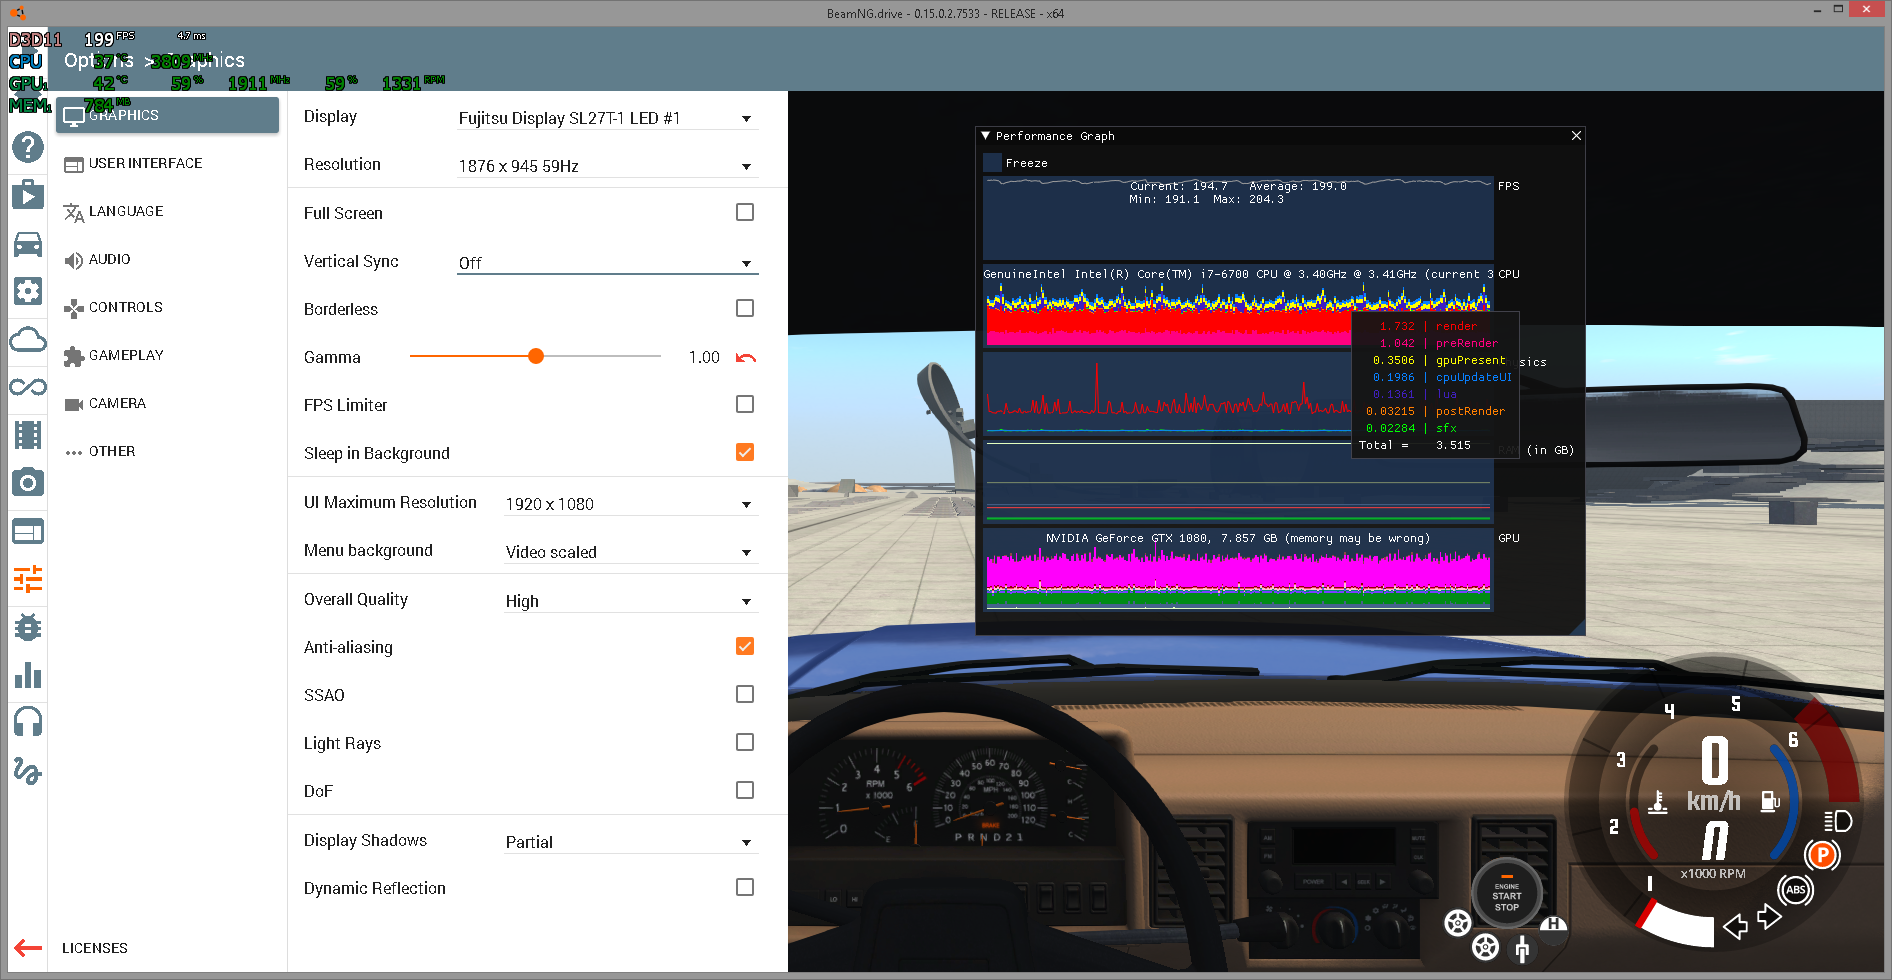Open the scenarios play-briefcase icon in sidebar
The width and height of the screenshot is (1892, 980).
click(x=28, y=194)
